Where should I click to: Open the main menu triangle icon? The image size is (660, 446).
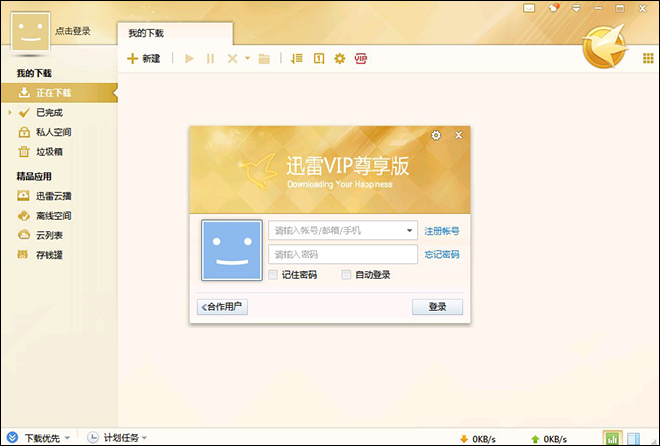click(x=576, y=8)
